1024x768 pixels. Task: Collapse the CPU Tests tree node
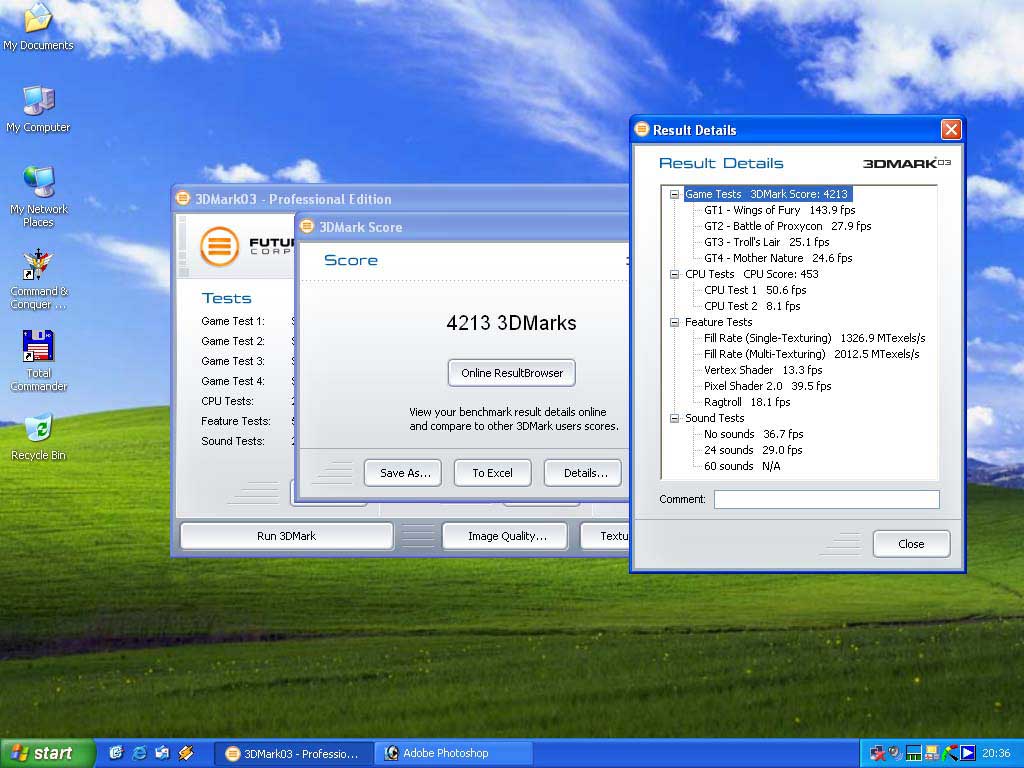(675, 274)
